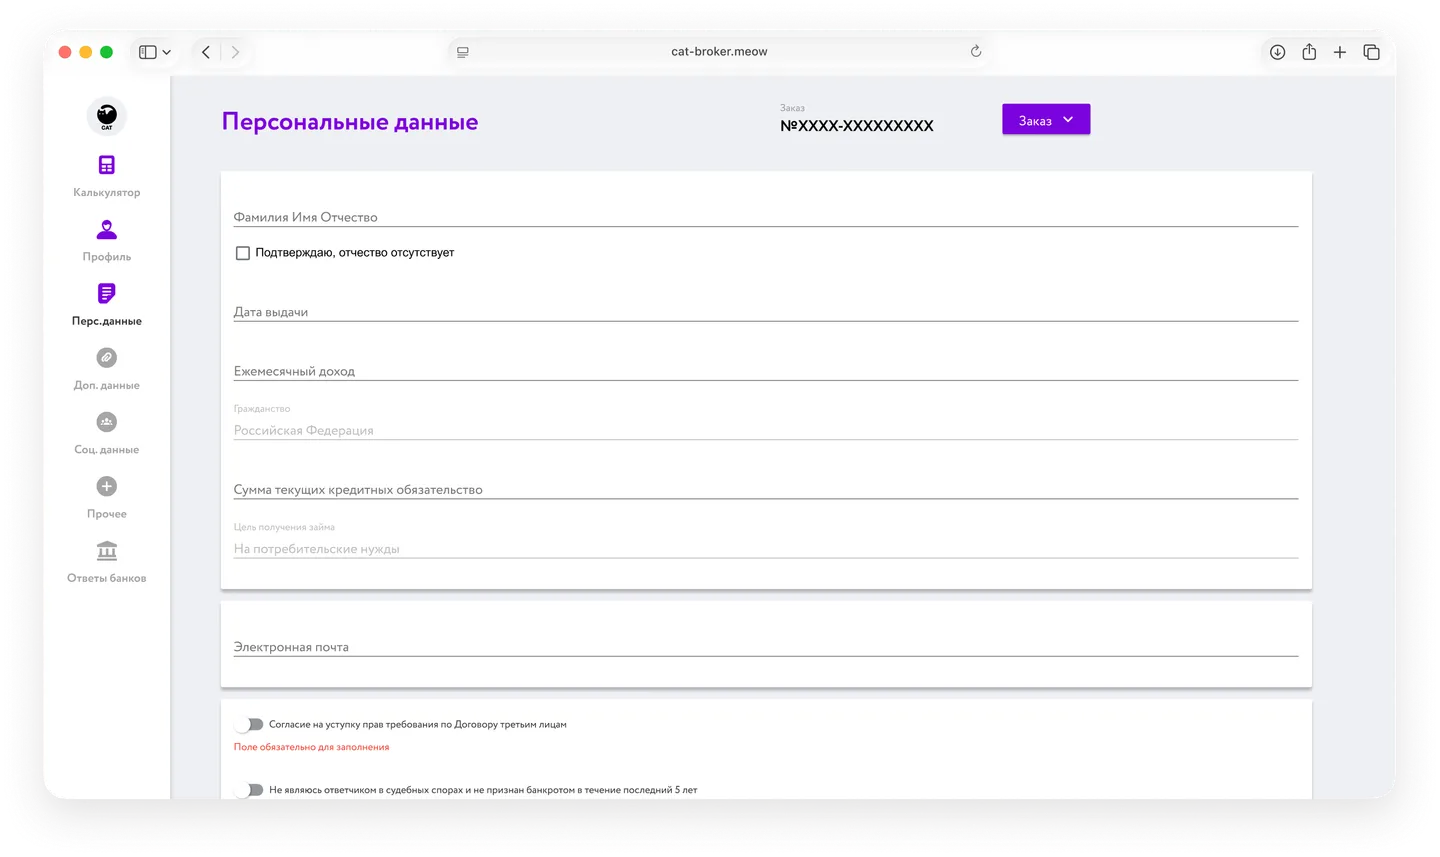Enable the 'Согласие на уступку прав' toggle
This screenshot has width=1440, height=857.
pyautogui.click(x=250, y=724)
